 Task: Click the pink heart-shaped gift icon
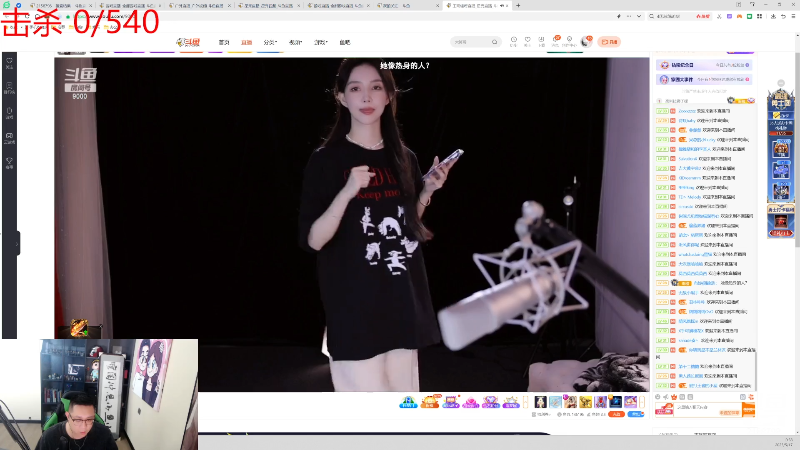tap(470, 402)
